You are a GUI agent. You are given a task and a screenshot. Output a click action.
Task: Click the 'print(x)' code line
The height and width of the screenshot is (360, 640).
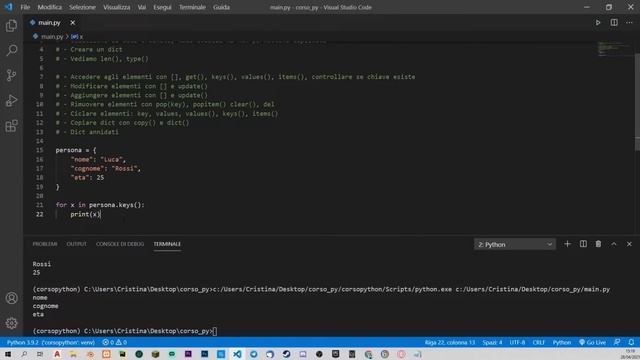[85, 214]
